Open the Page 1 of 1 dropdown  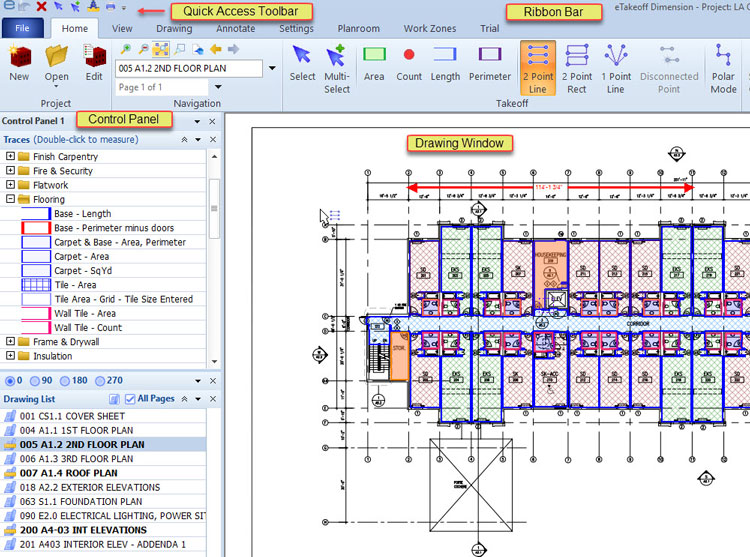(x=218, y=87)
